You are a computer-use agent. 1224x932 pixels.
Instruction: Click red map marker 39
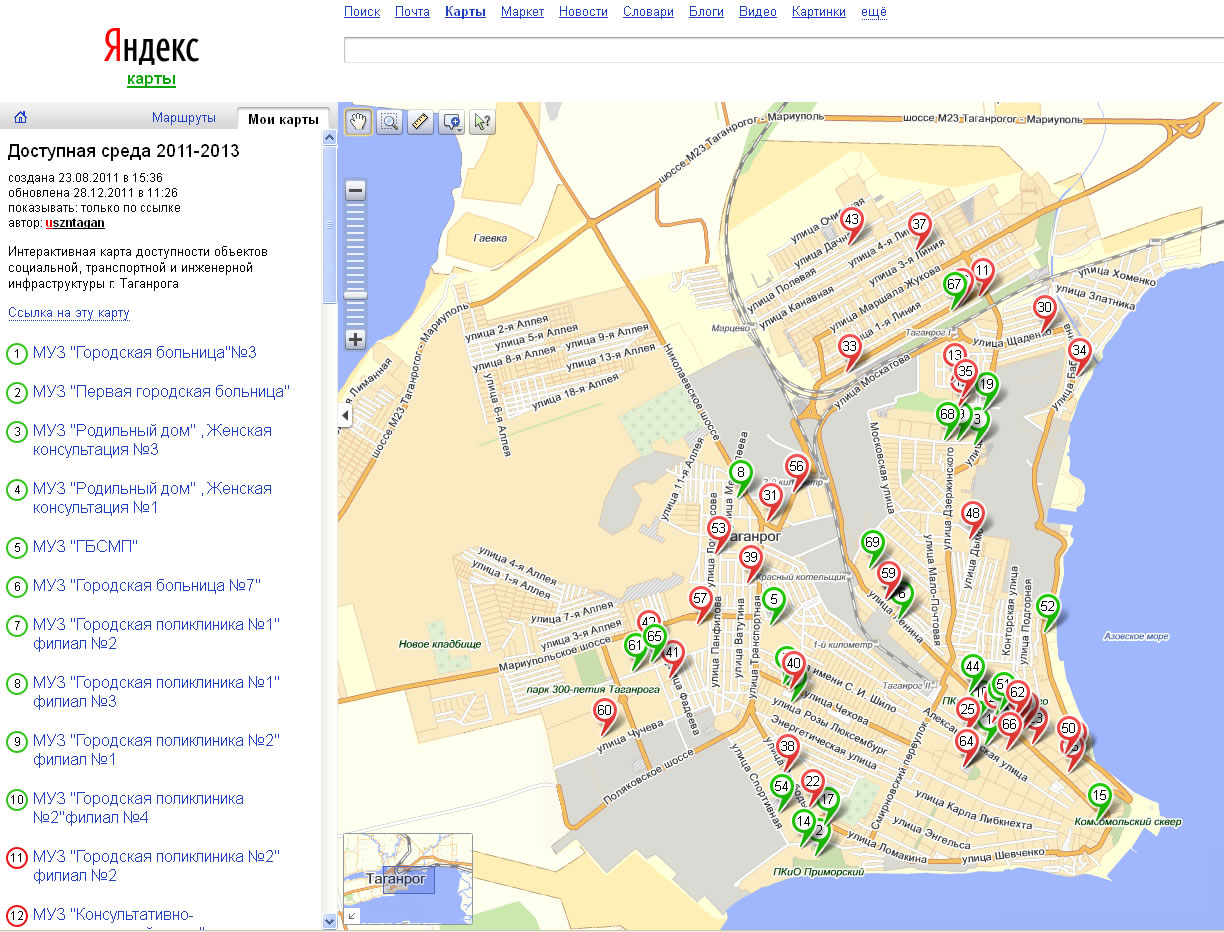pos(751,559)
